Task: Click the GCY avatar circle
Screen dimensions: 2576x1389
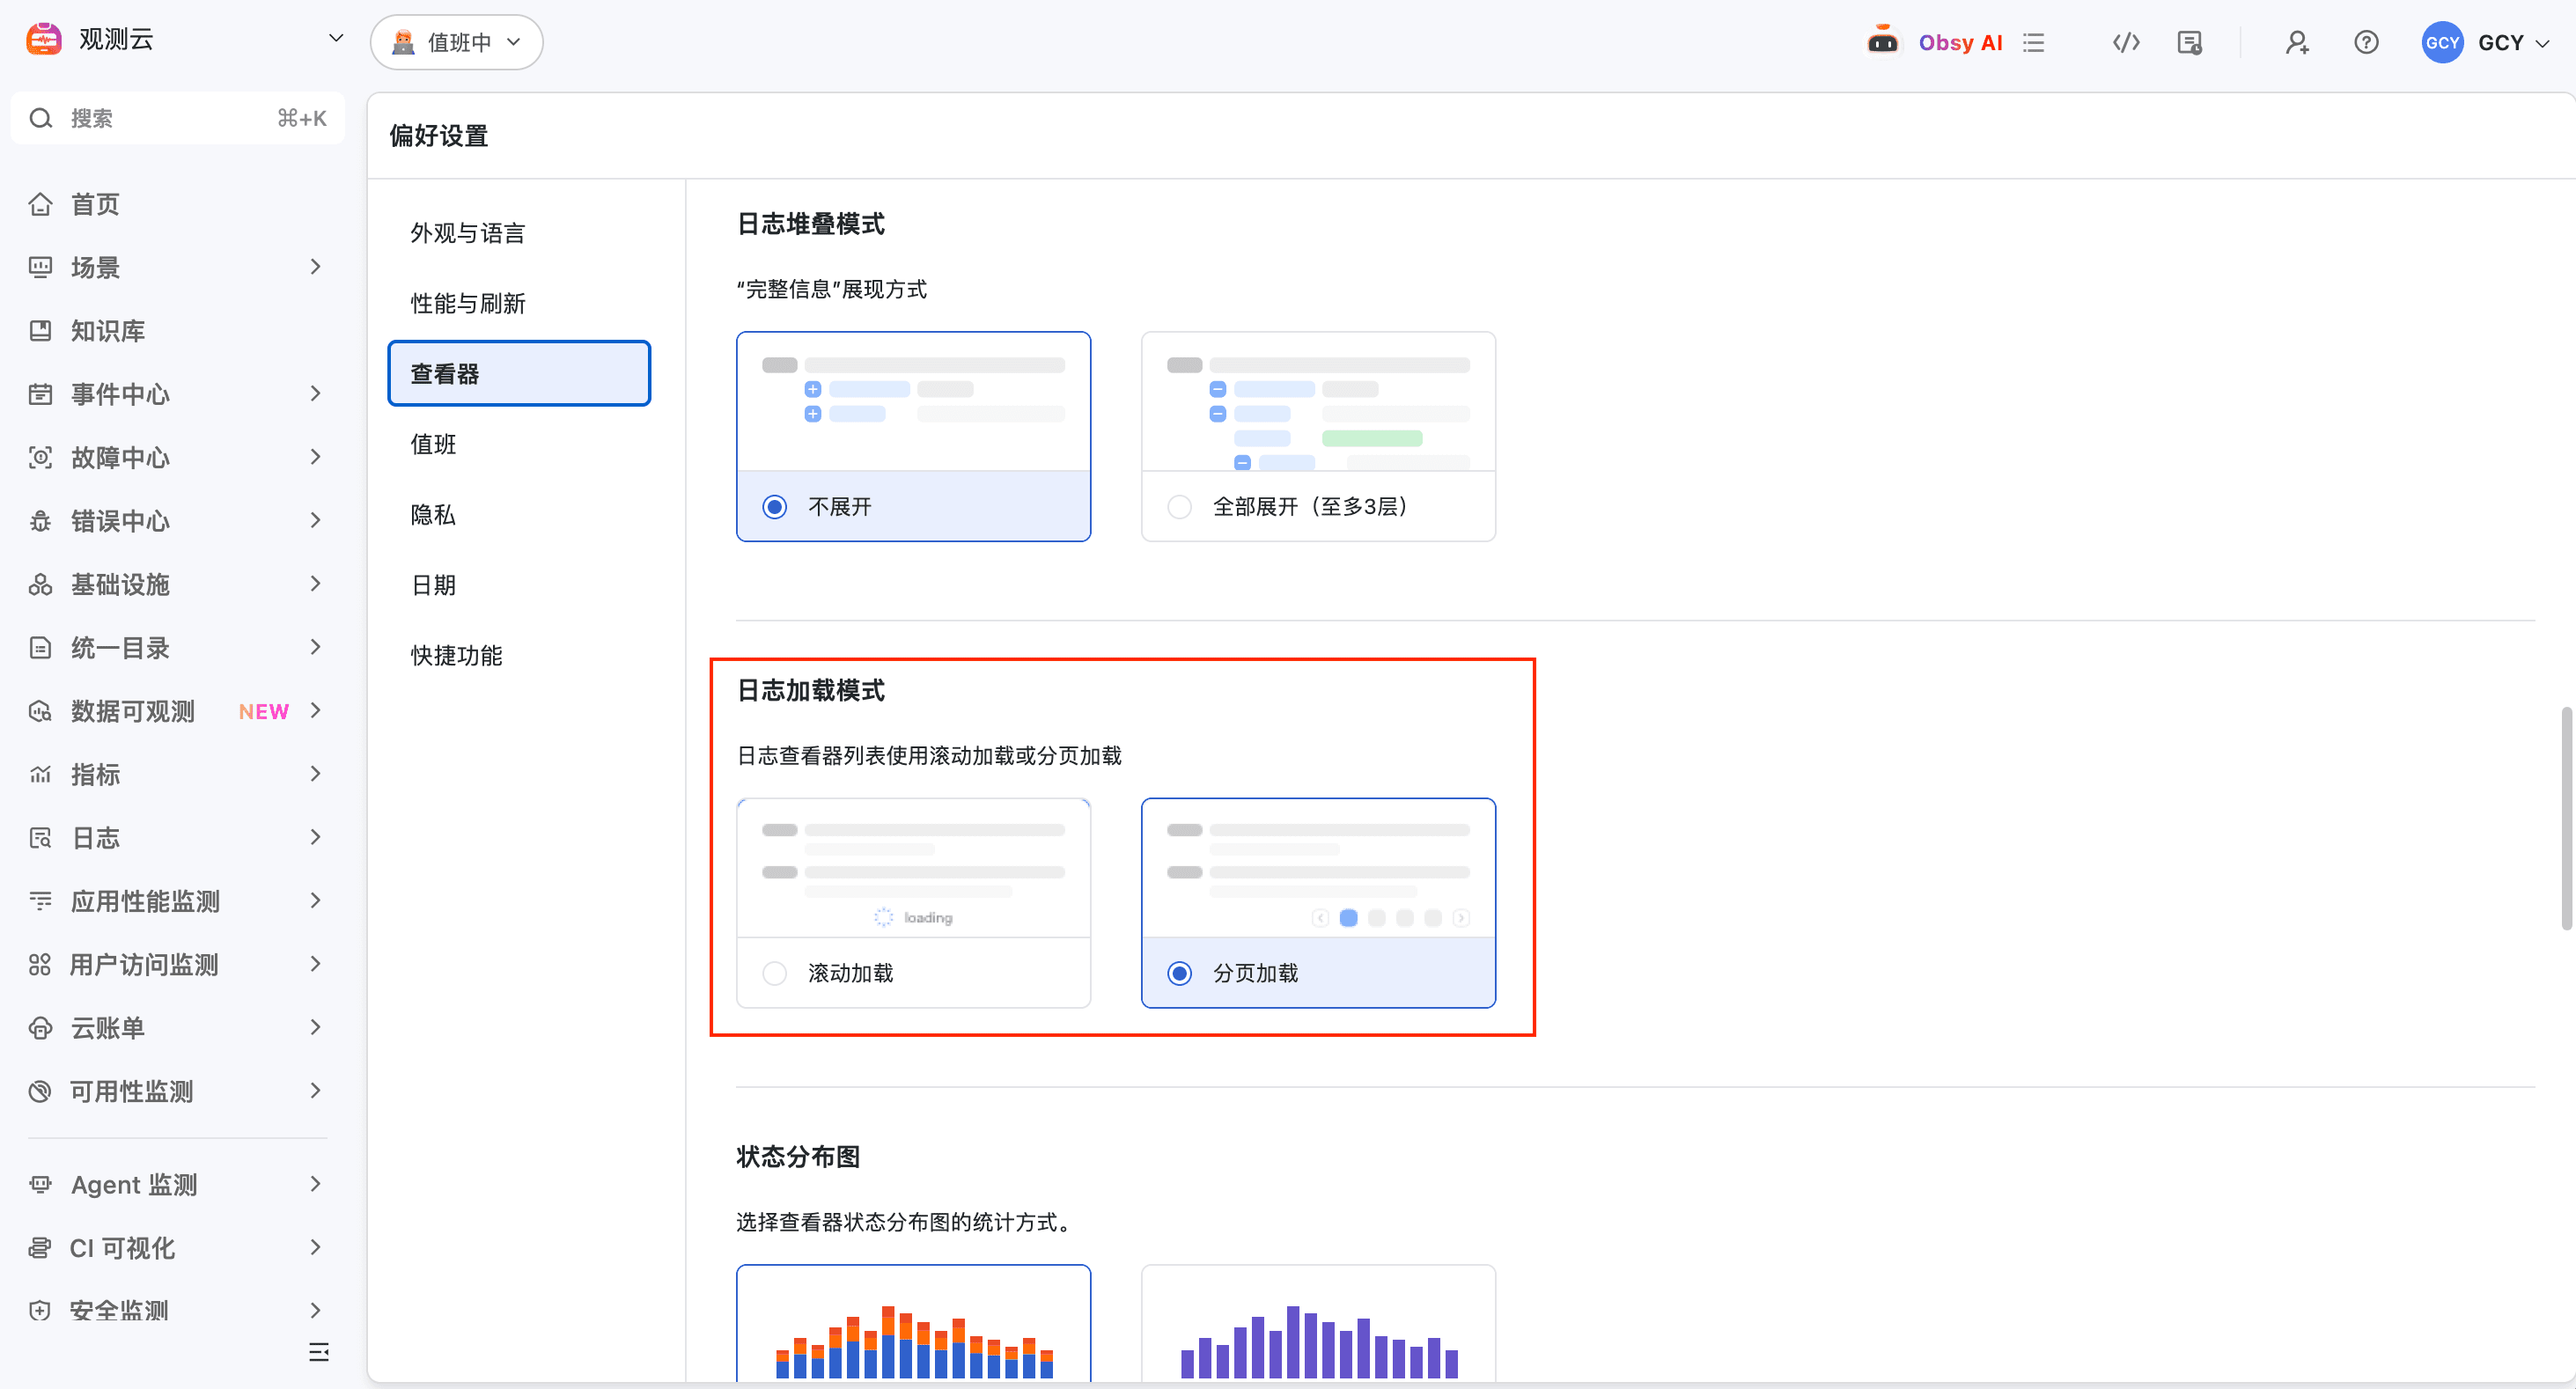Action: 2442,42
